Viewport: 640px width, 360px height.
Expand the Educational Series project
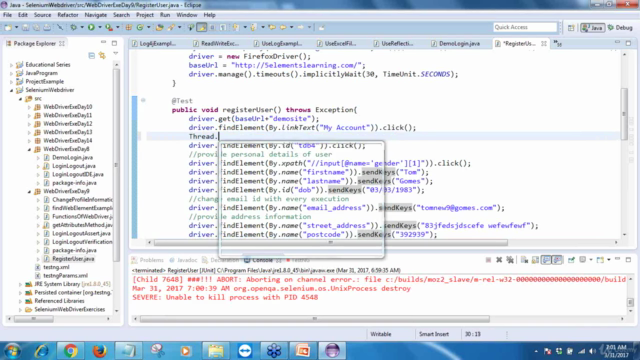point(11,65)
